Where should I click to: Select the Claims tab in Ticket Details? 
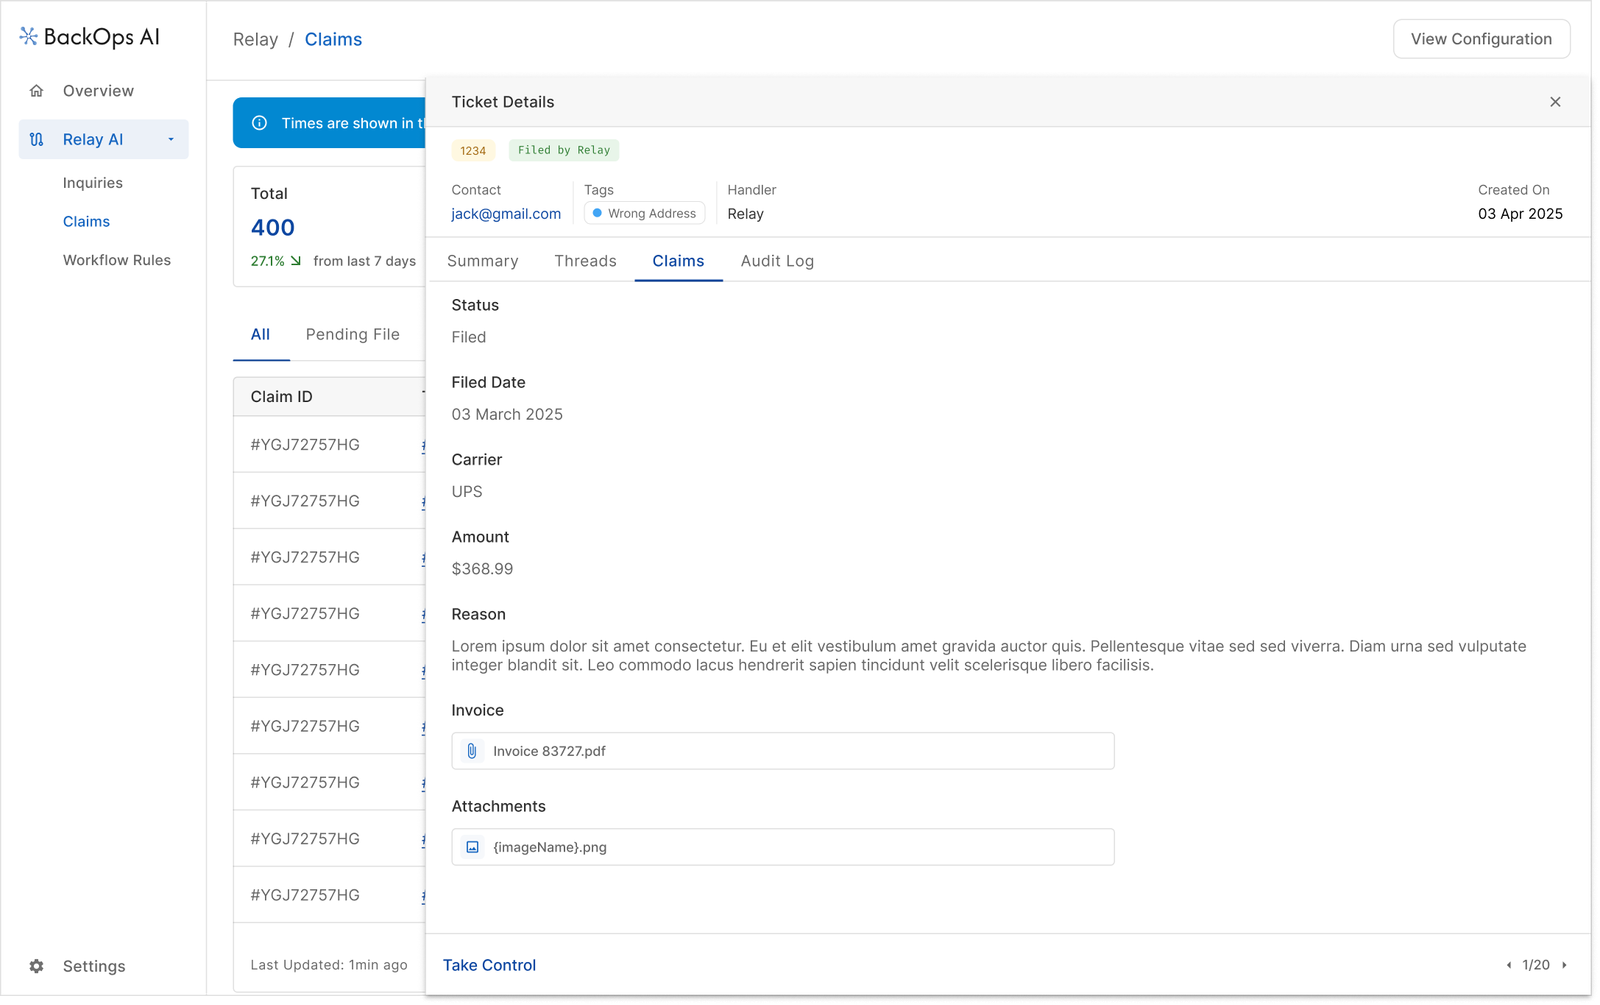678,261
